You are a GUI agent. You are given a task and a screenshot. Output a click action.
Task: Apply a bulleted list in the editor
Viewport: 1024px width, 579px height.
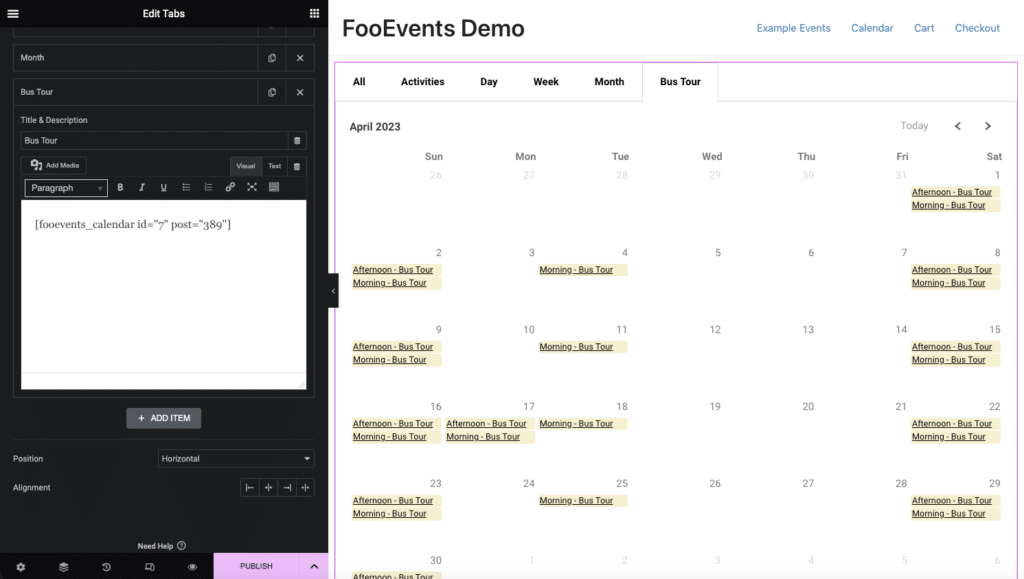point(185,187)
